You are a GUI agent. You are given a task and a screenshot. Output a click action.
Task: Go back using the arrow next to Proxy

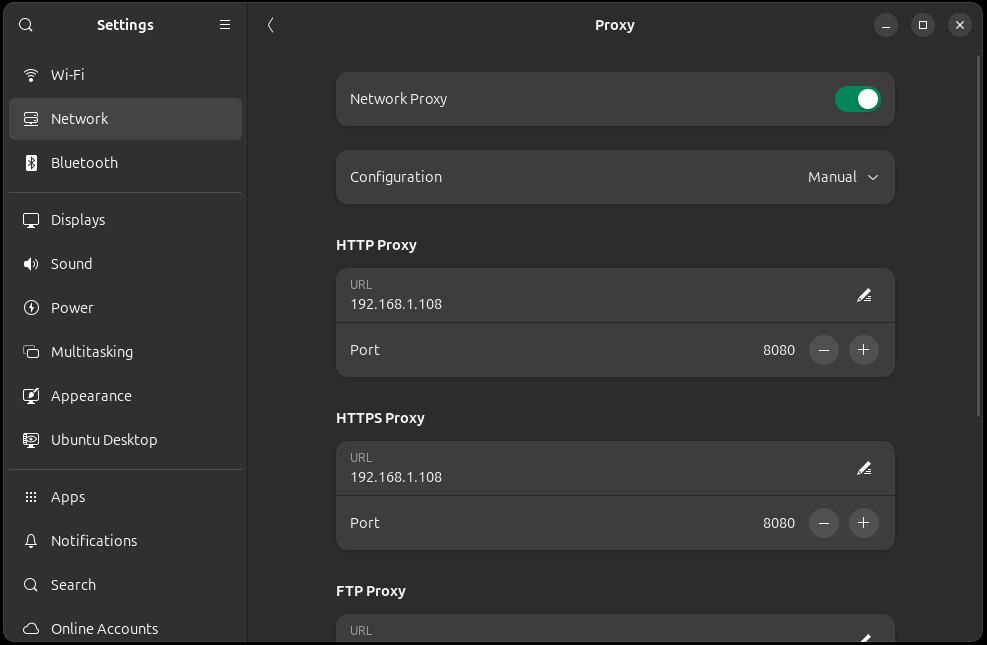coord(271,25)
